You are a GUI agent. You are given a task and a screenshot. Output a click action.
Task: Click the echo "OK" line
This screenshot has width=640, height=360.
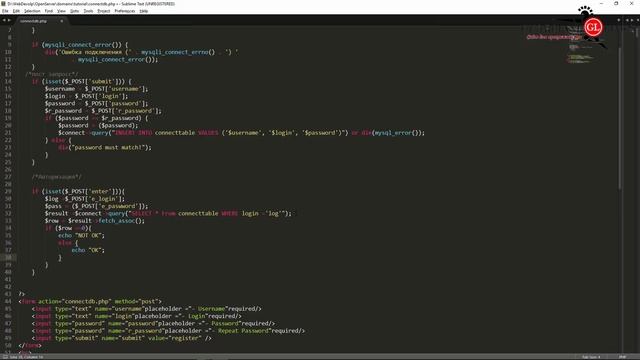coord(88,250)
